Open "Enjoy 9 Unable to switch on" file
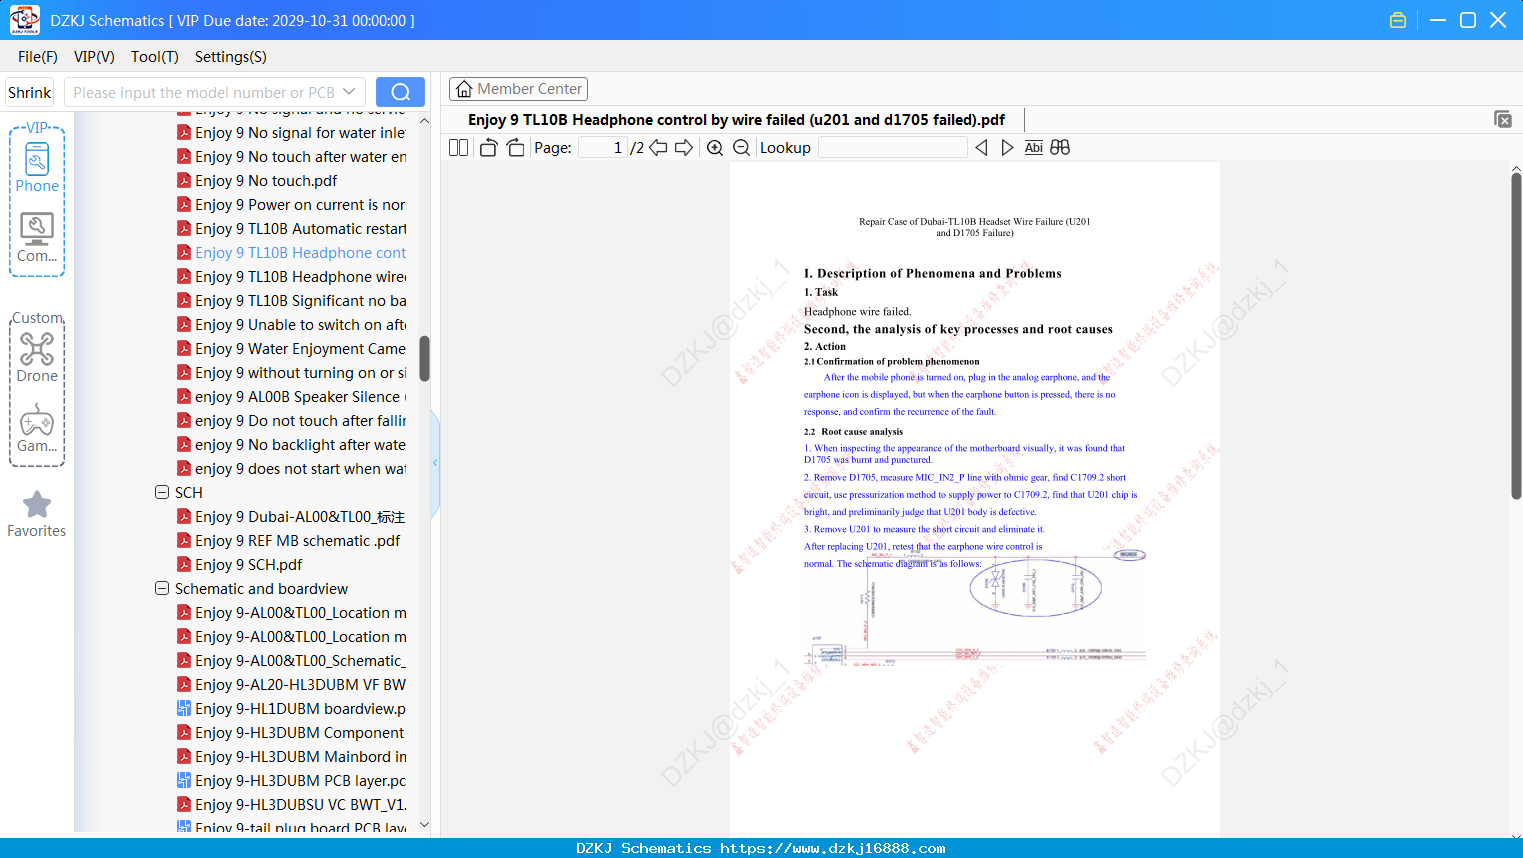 (300, 325)
